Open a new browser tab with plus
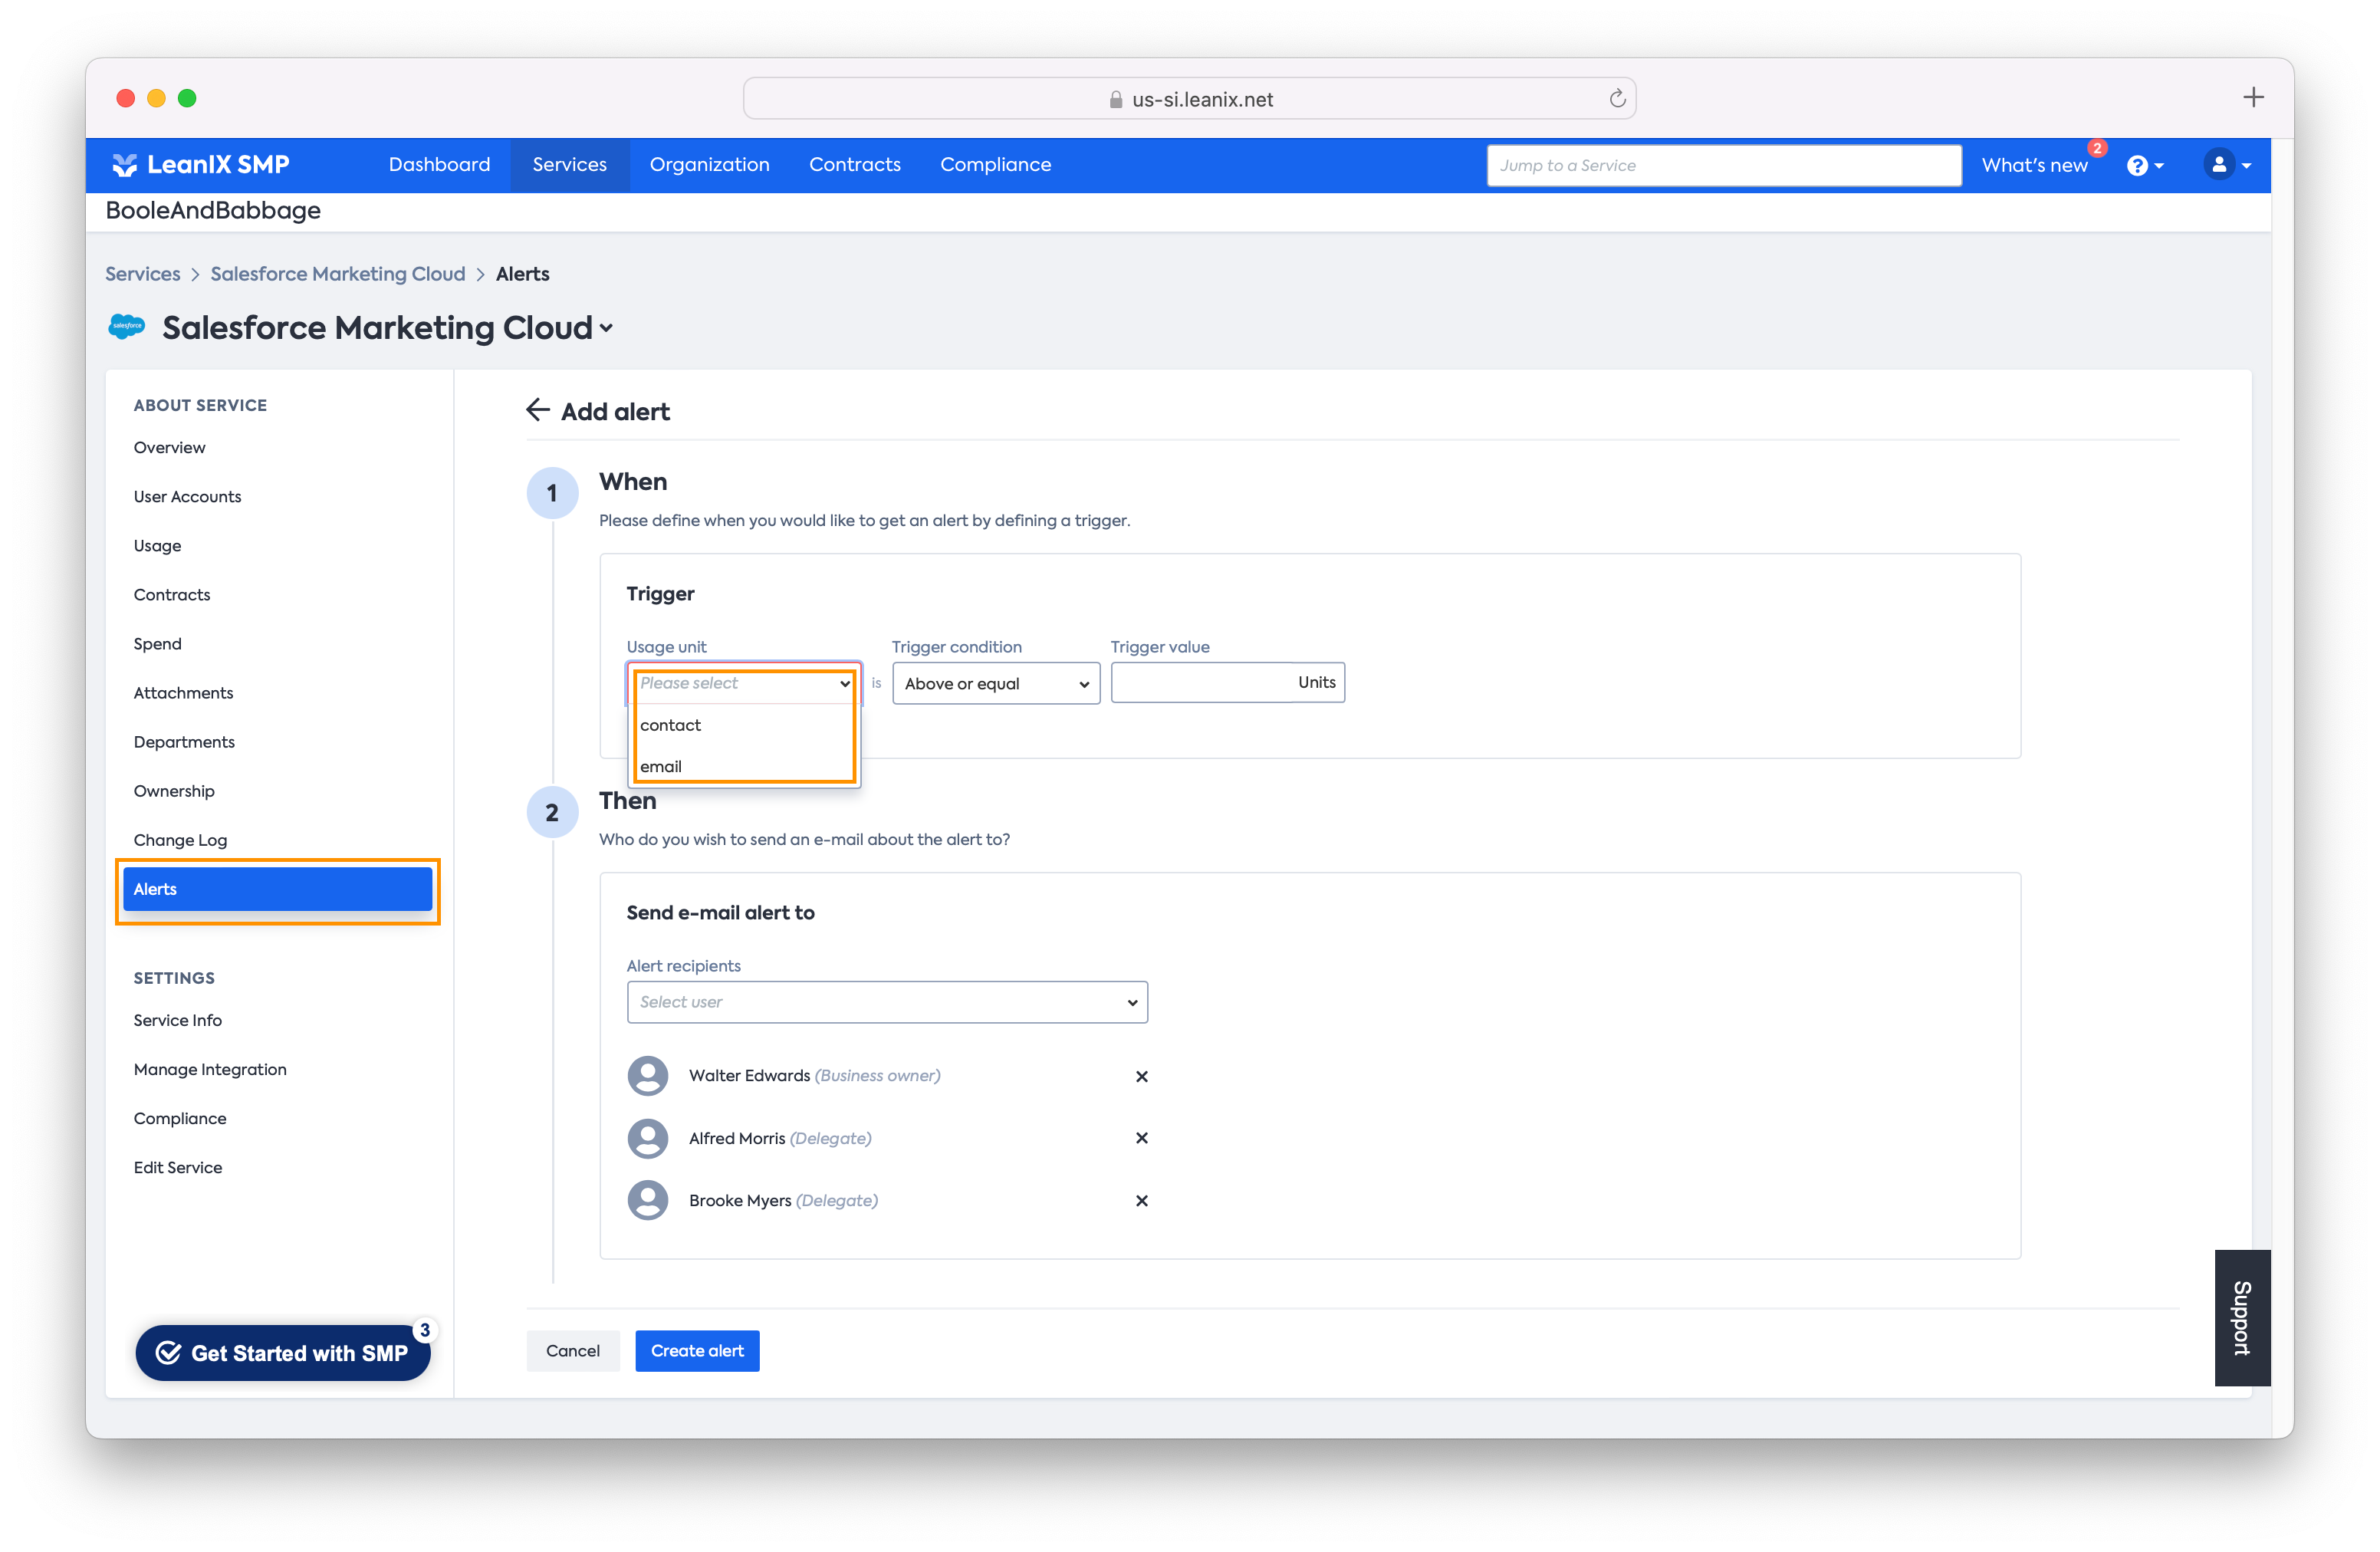This screenshot has height=1552, width=2380. pyautogui.click(x=2253, y=97)
